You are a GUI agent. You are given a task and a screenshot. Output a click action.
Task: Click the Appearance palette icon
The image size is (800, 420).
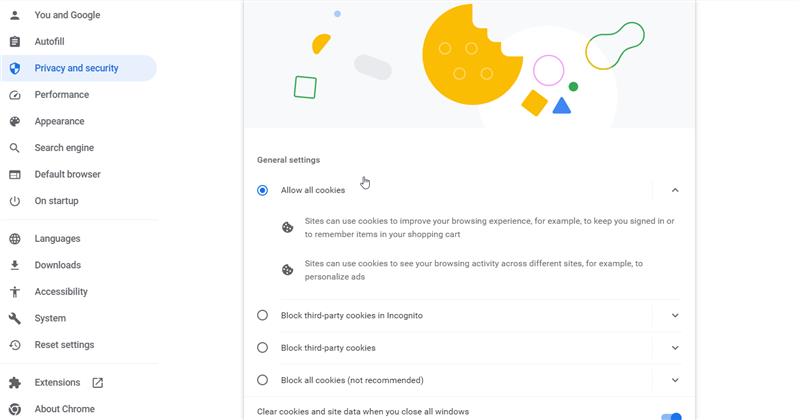pyautogui.click(x=15, y=121)
